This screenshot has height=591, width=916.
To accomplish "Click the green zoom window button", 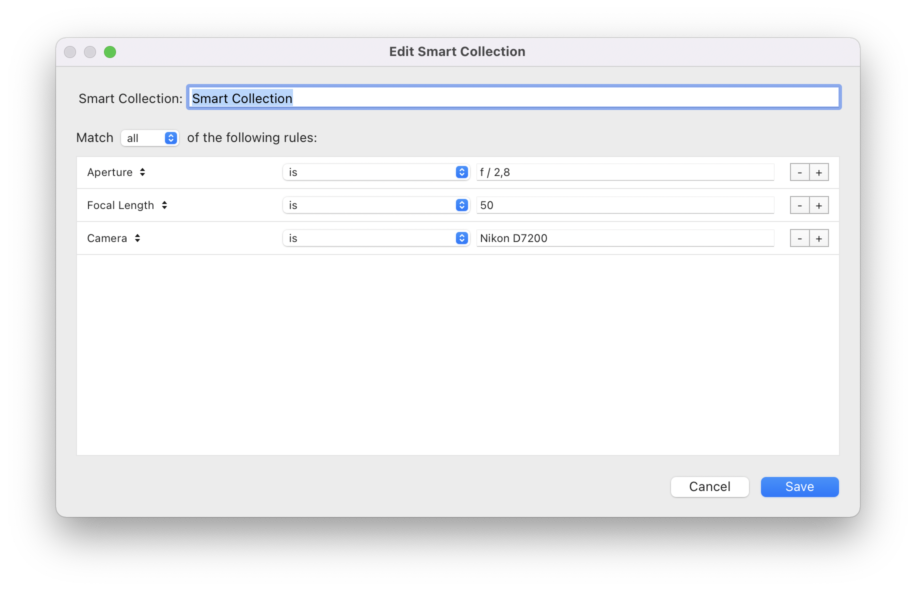I will (110, 52).
